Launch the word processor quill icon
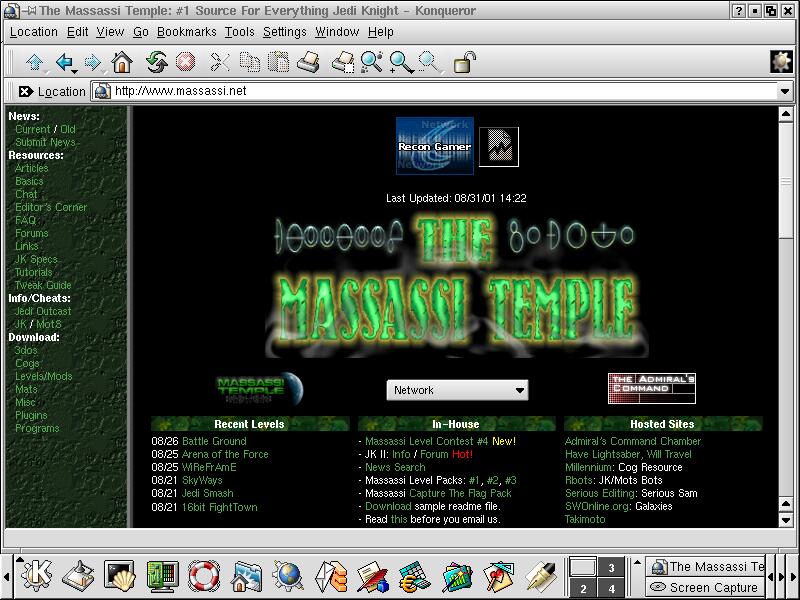 tap(372, 577)
